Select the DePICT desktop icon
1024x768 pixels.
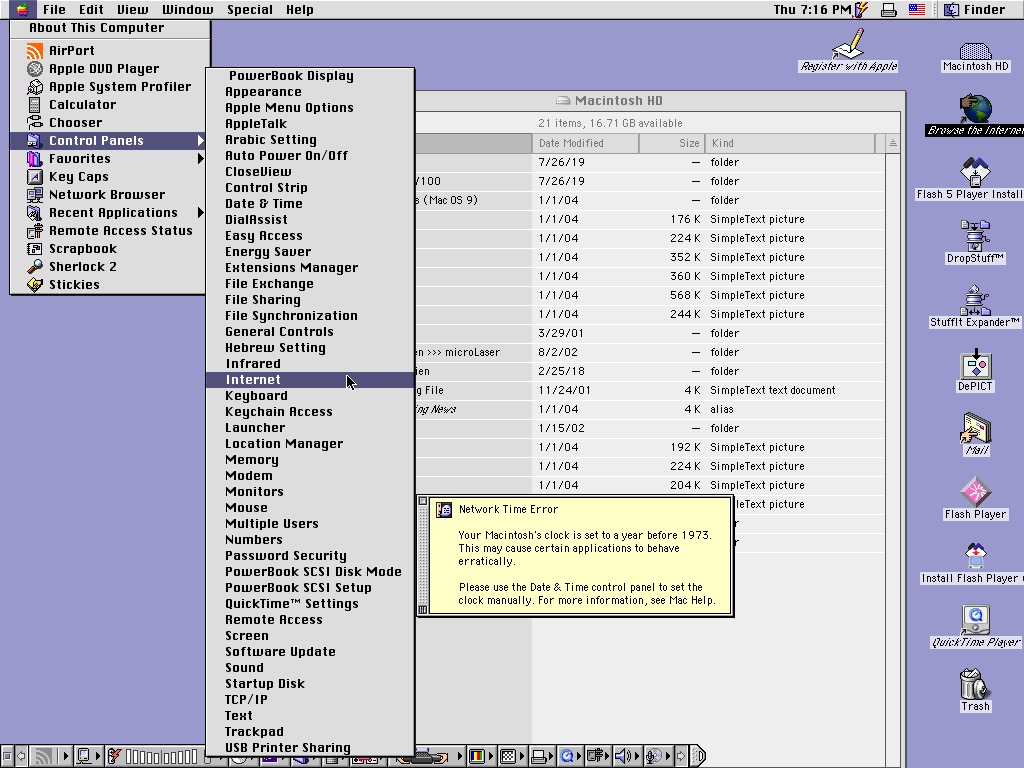[x=976, y=370]
